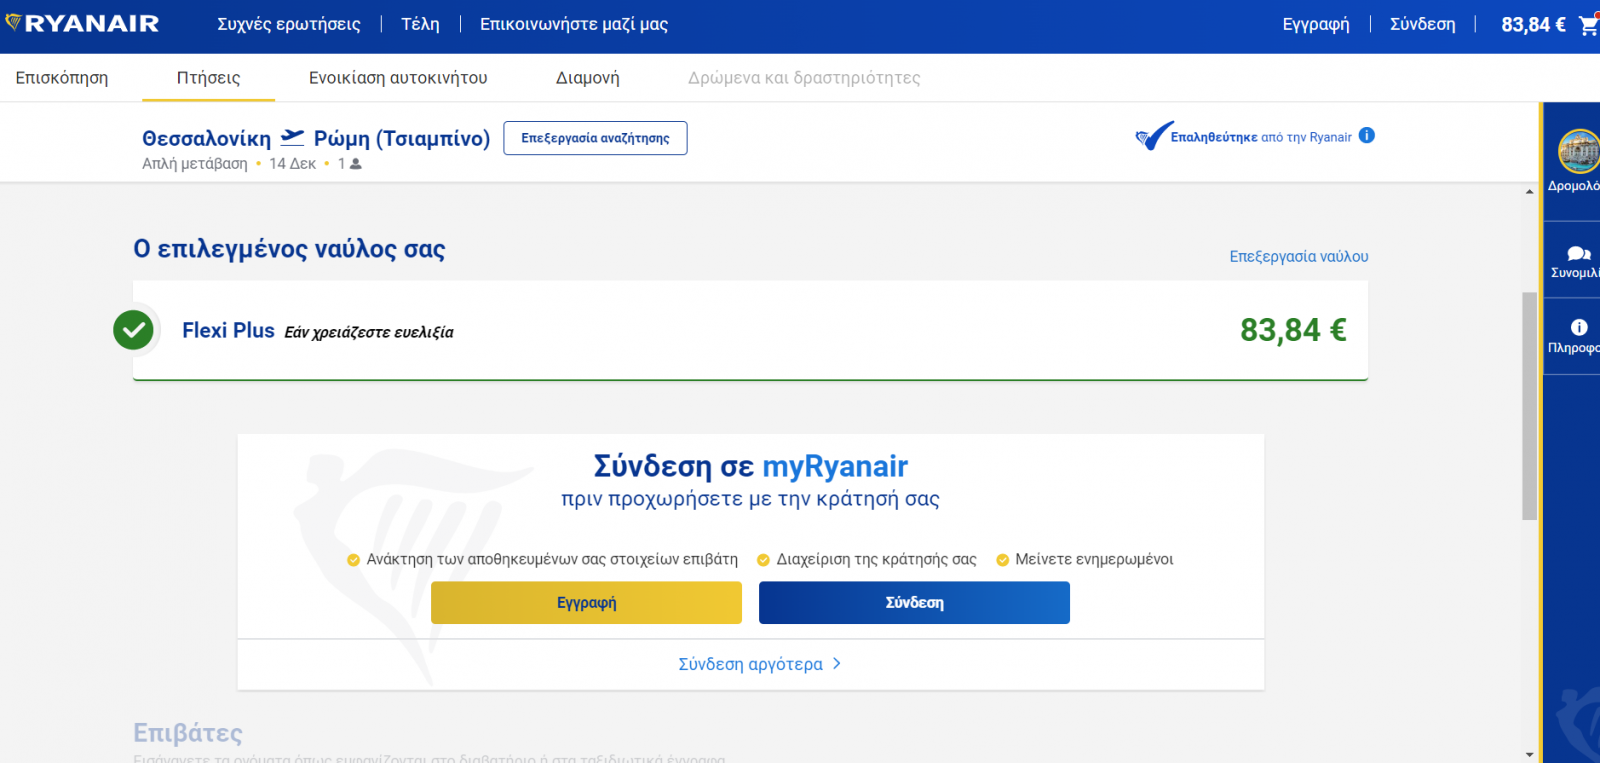Open Δρώμενα και δραστηριότητες tab
The height and width of the screenshot is (763, 1600).
[804, 78]
